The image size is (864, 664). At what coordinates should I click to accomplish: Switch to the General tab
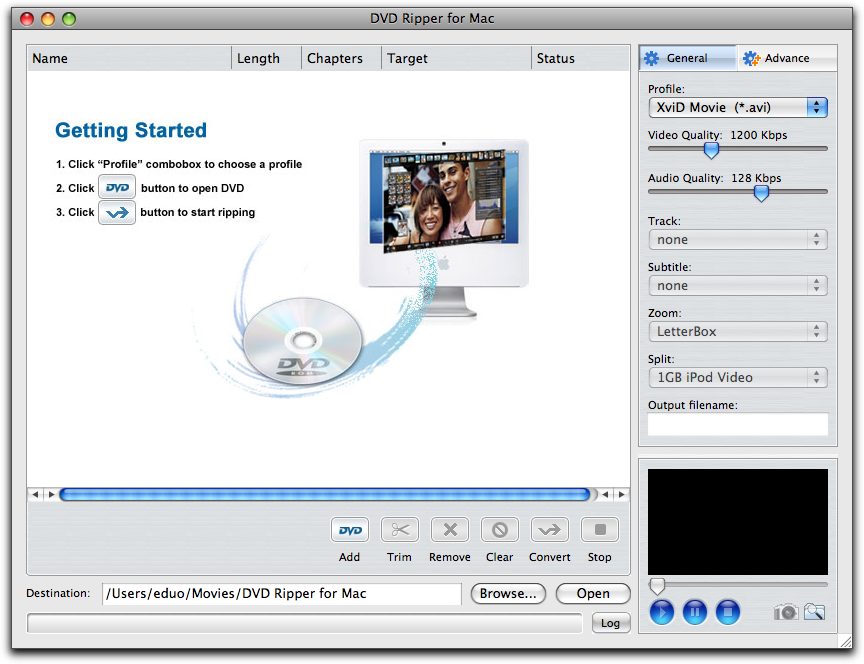point(688,58)
